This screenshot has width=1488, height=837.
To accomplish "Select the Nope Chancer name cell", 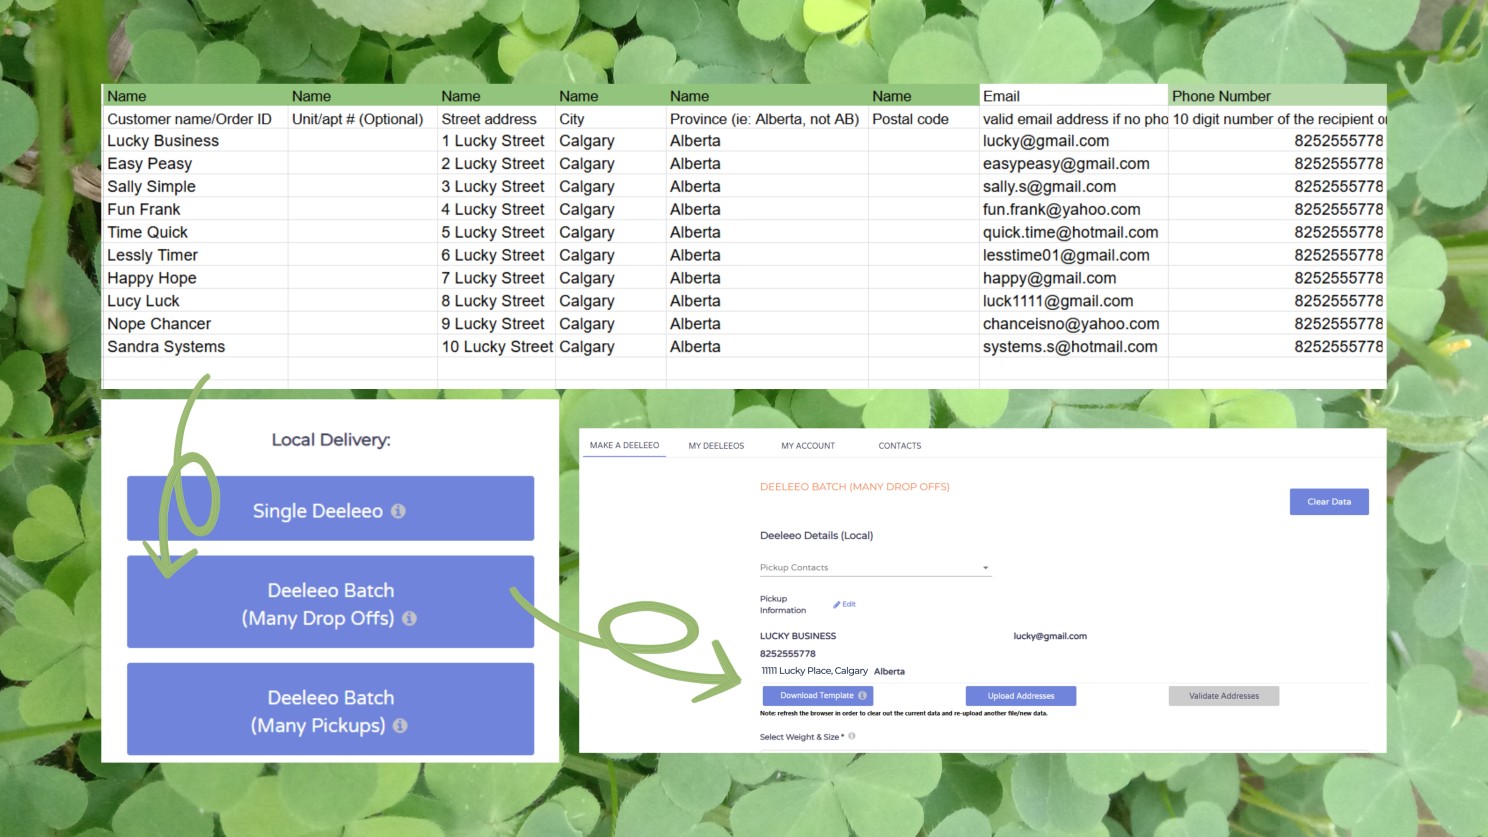I will pos(195,324).
